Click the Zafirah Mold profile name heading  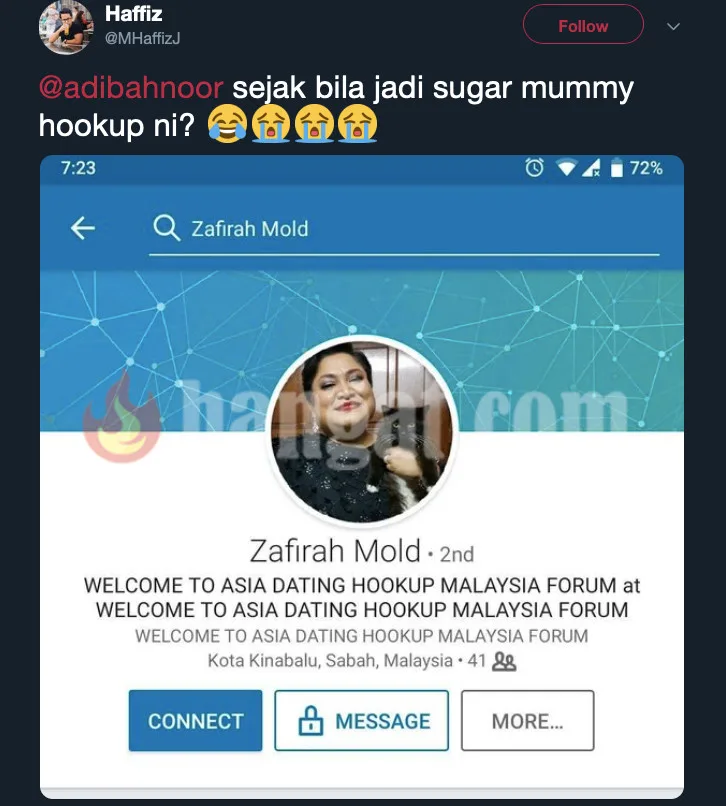click(335, 551)
